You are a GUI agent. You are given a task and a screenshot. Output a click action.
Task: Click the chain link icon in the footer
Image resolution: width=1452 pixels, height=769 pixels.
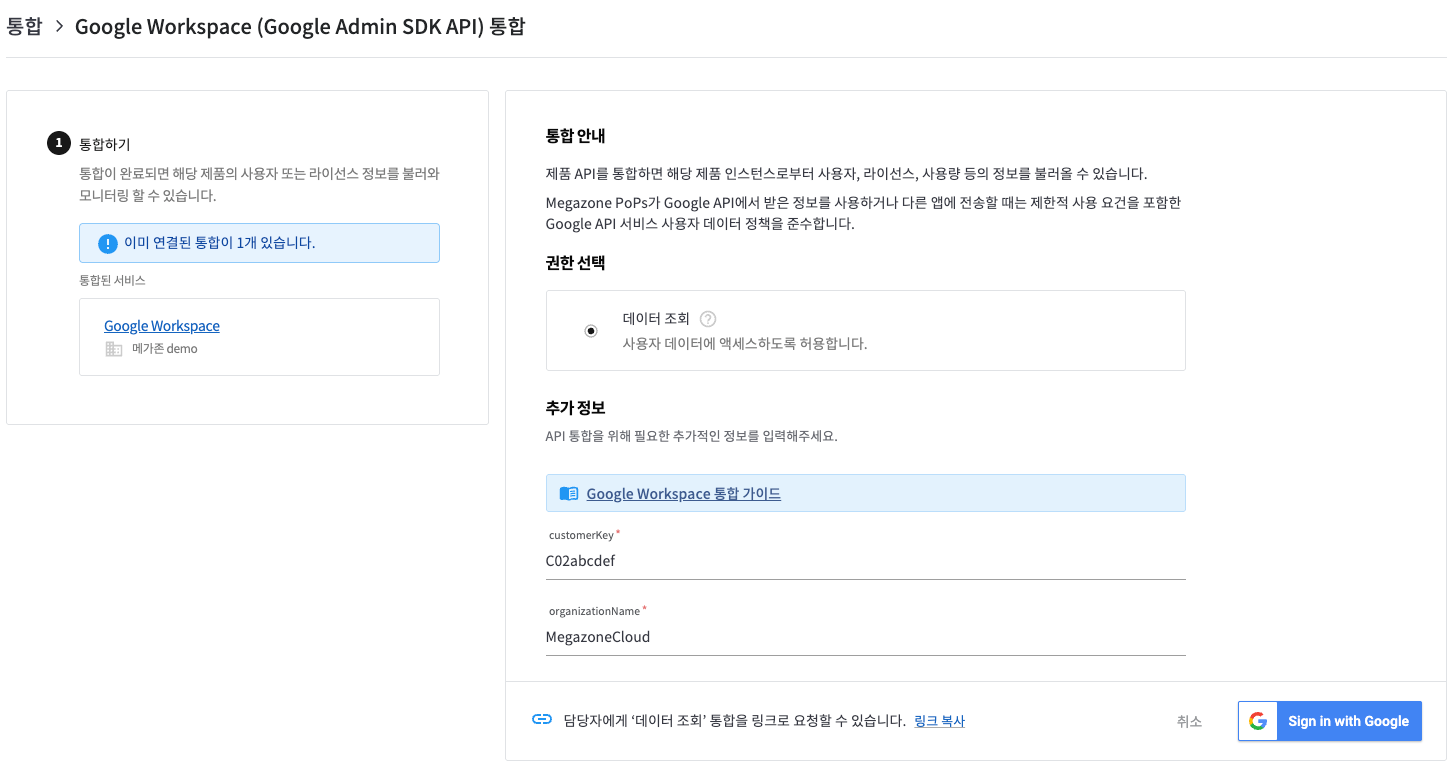(x=542, y=720)
